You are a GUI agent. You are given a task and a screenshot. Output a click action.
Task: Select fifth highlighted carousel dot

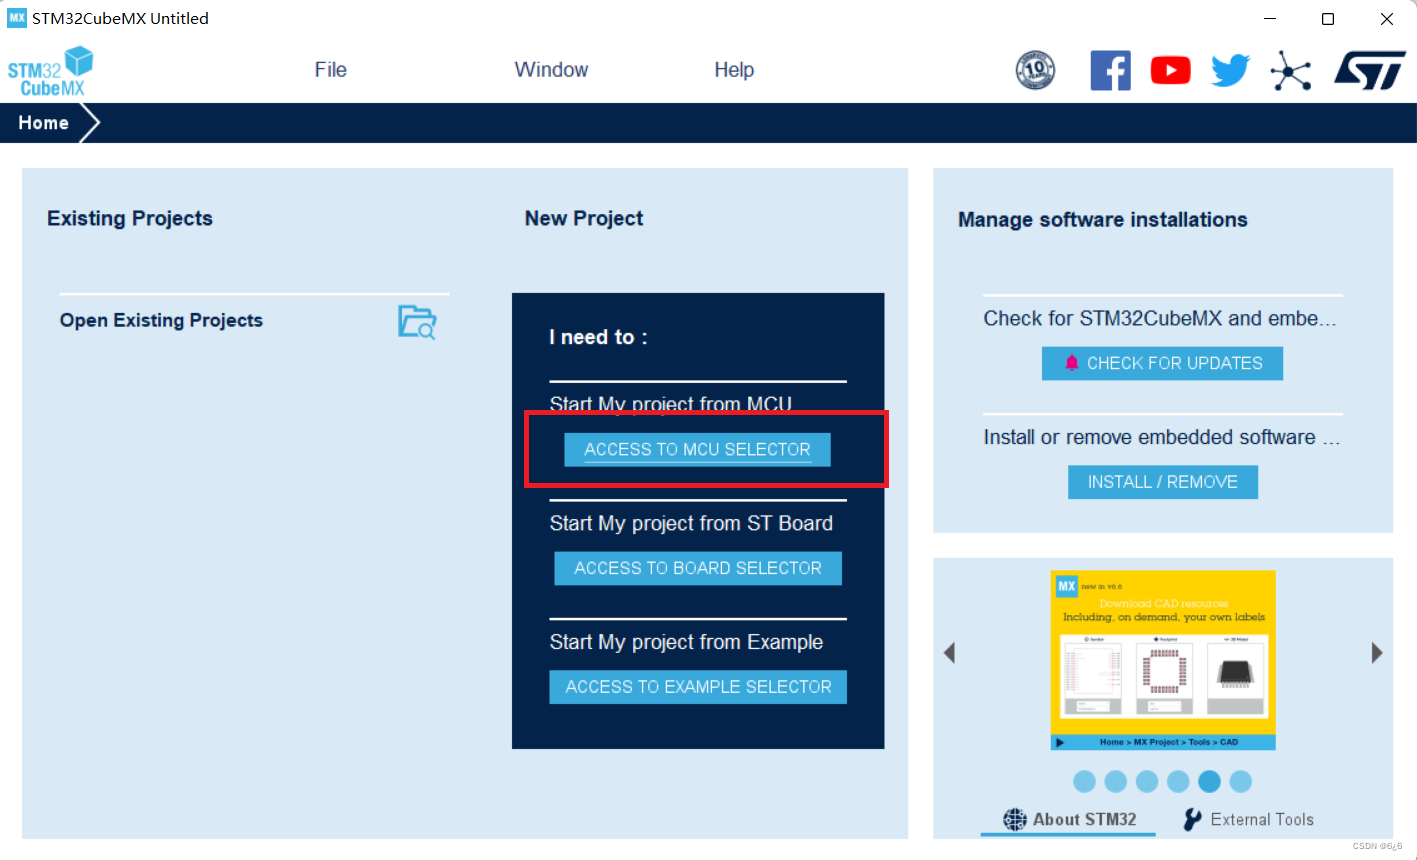pyautogui.click(x=1209, y=782)
